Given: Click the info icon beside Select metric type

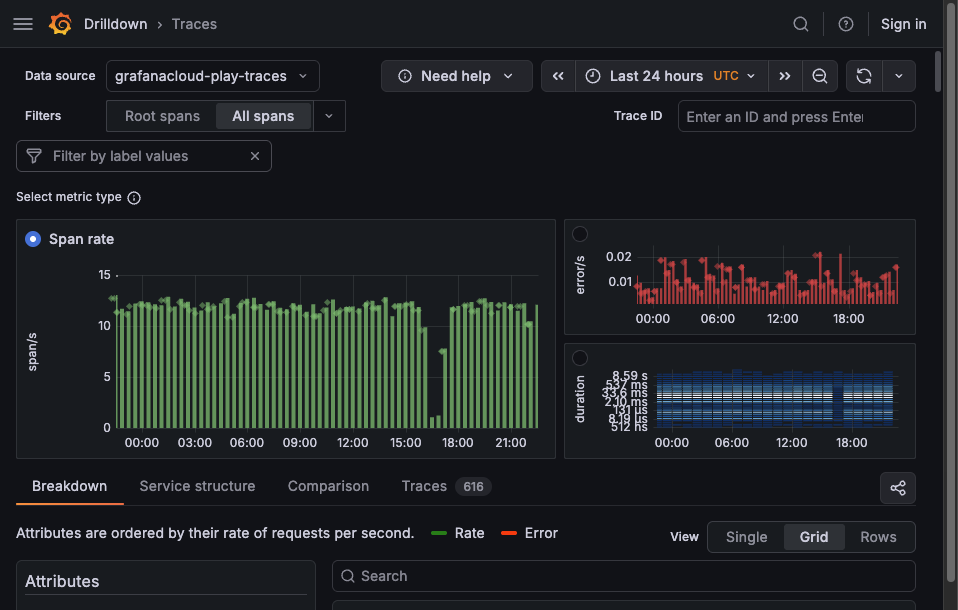Looking at the screenshot, I should (x=134, y=197).
